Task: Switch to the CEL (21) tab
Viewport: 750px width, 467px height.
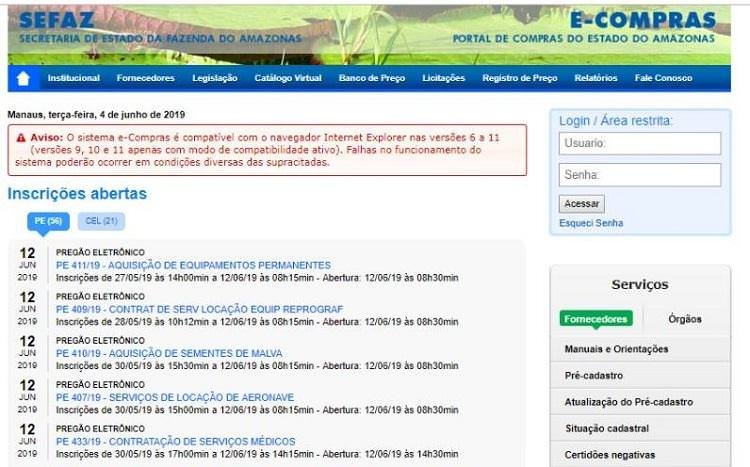Action: pos(101,221)
